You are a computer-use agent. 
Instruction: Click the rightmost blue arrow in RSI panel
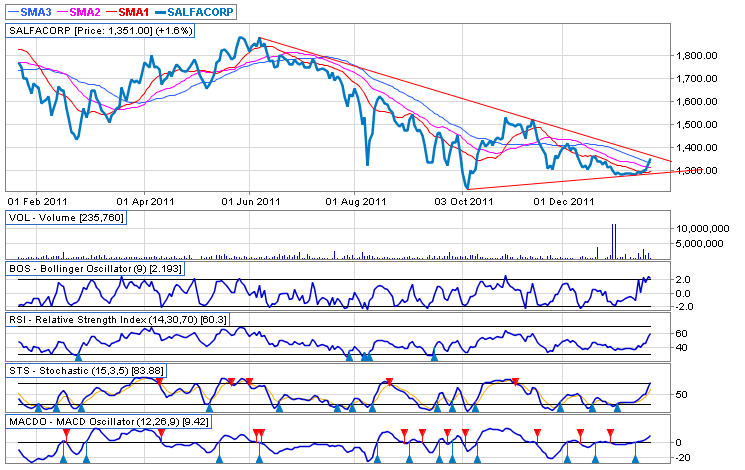tap(433, 357)
